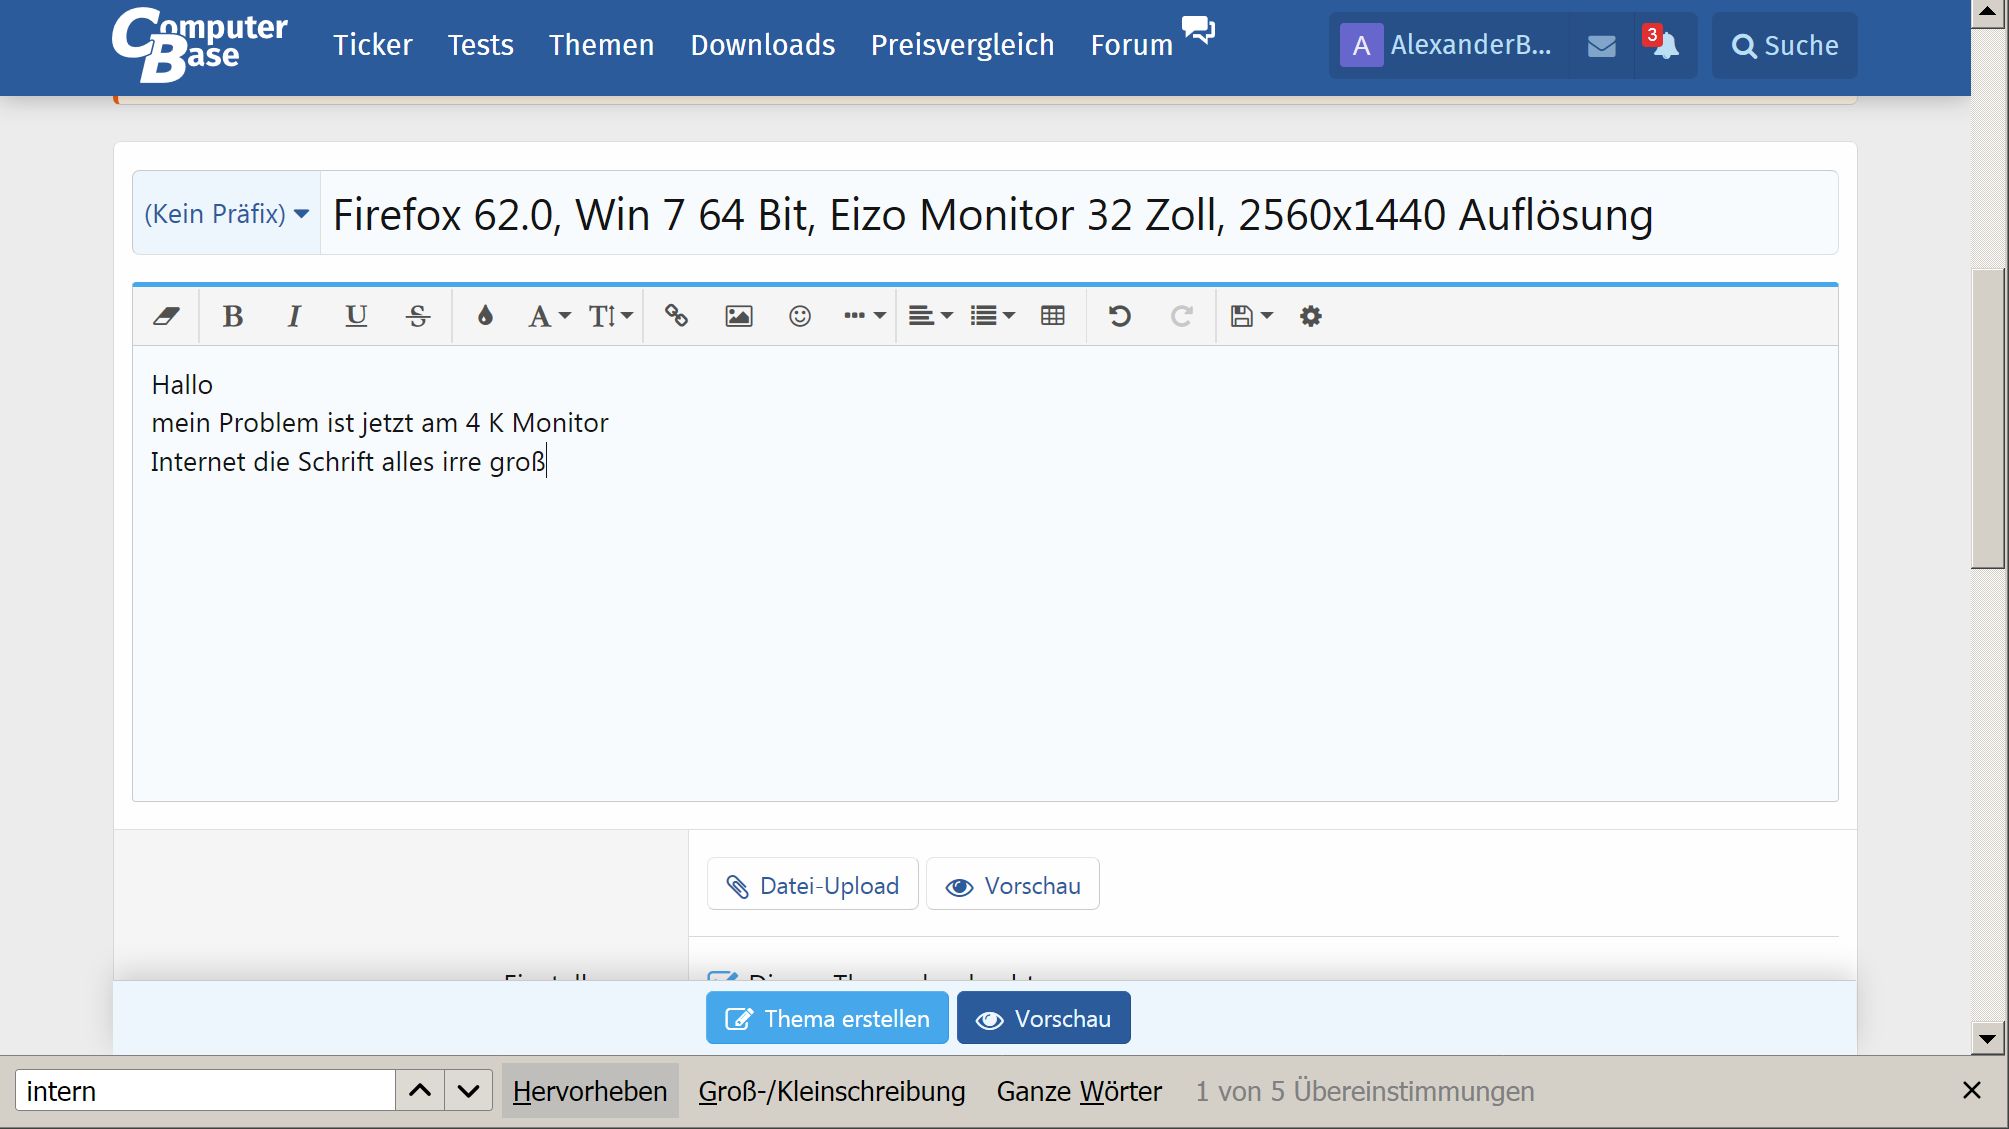Undo the last editor action

(x=1119, y=317)
